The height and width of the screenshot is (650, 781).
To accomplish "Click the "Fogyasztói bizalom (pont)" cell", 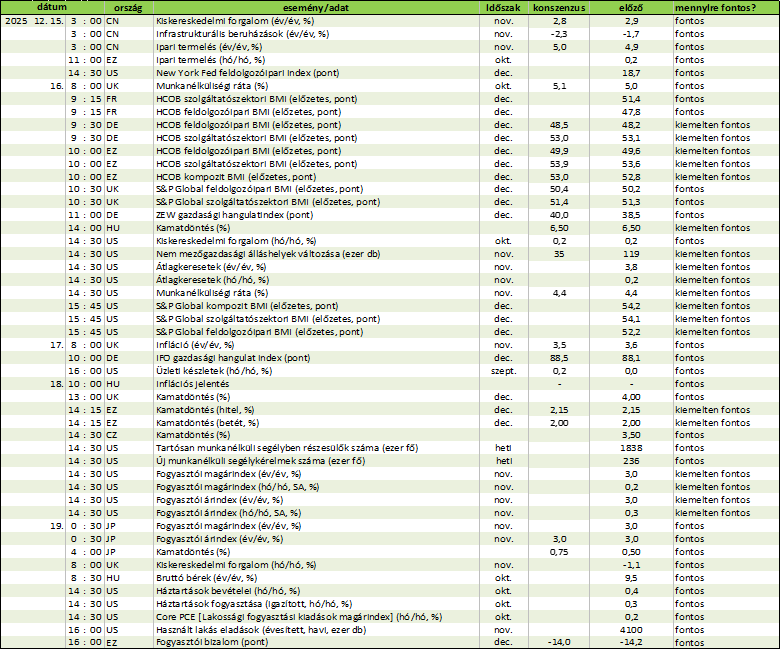I will tap(316, 643).
